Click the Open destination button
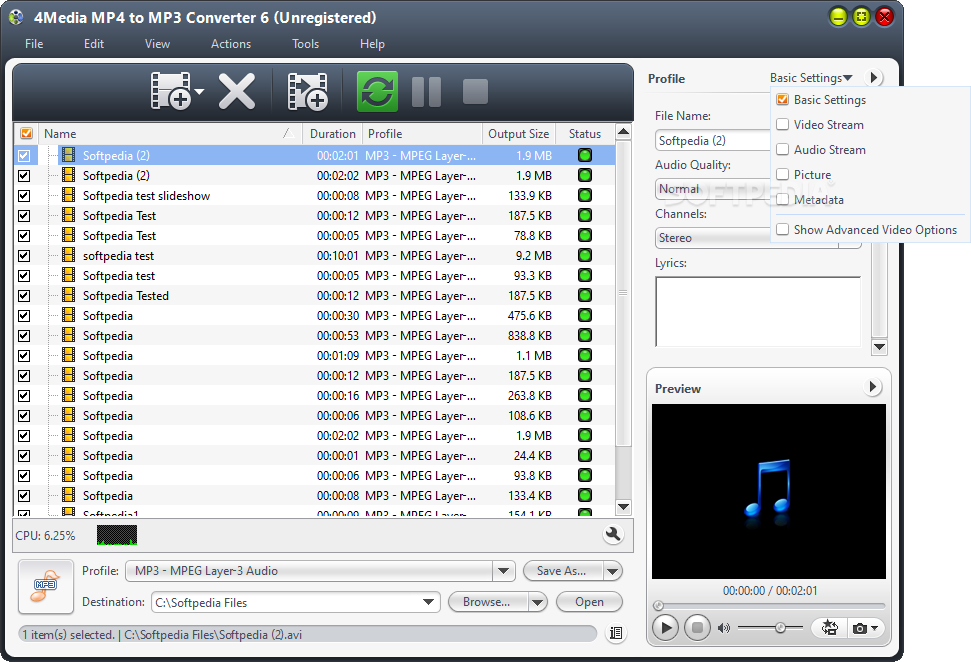971x662 pixels. click(x=589, y=602)
